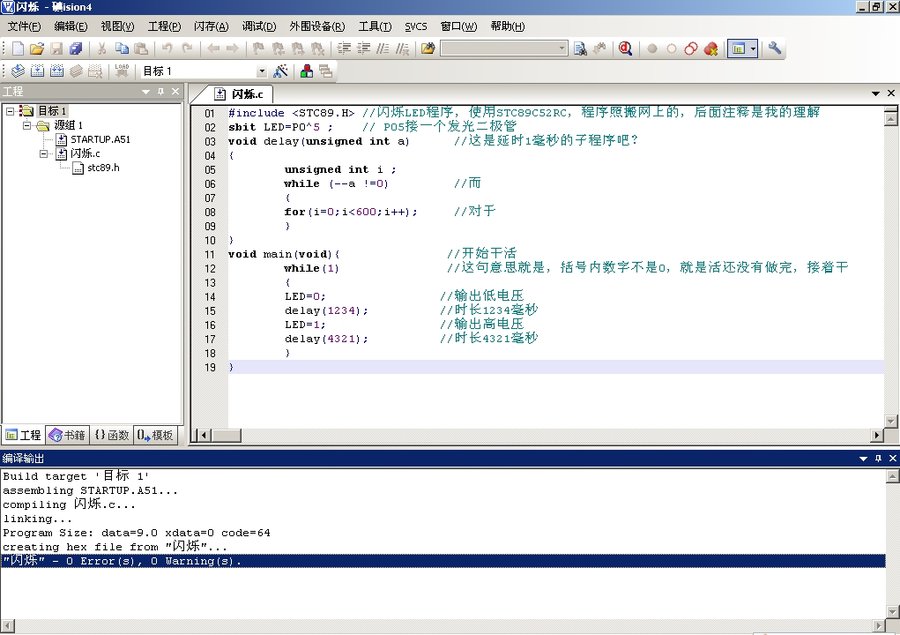Viewport: 900px width, 635px height.
Task: Collapse the 闪烁.c file tree node
Action: point(45,153)
